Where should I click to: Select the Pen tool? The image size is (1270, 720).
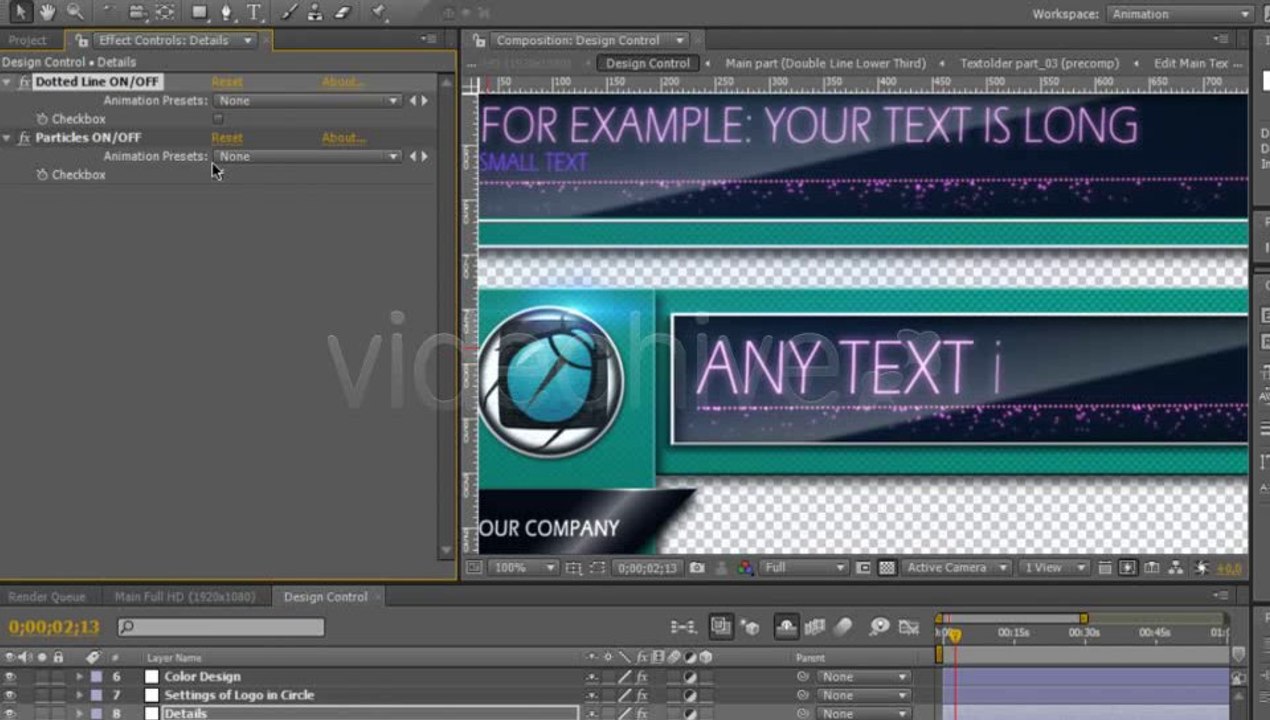pos(226,12)
